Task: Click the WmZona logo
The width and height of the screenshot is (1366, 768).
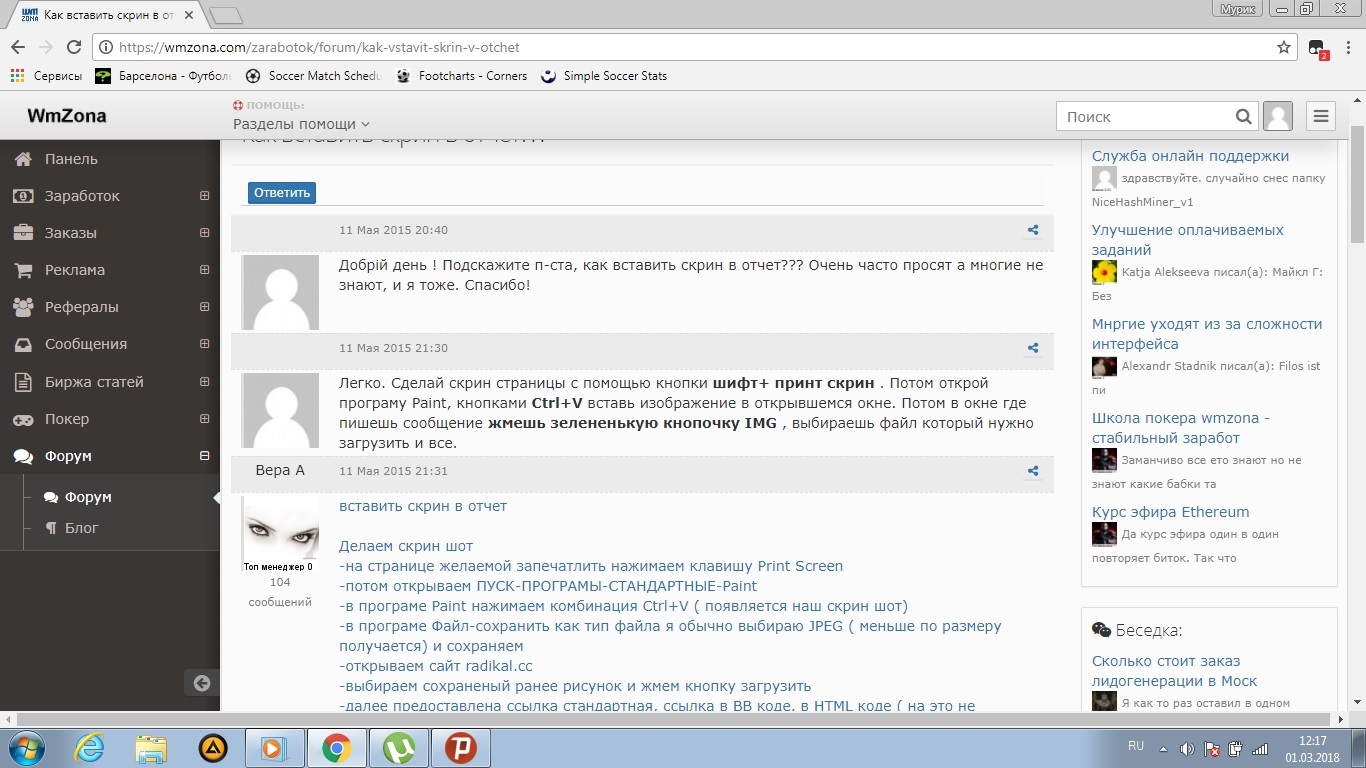Action: [x=66, y=116]
